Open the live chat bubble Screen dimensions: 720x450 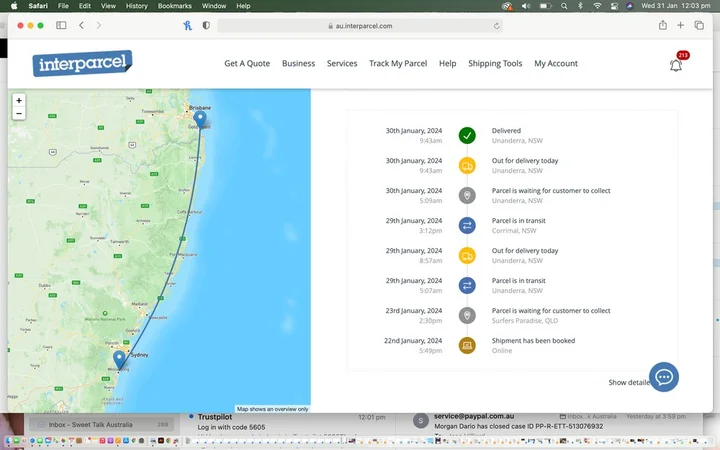664,377
